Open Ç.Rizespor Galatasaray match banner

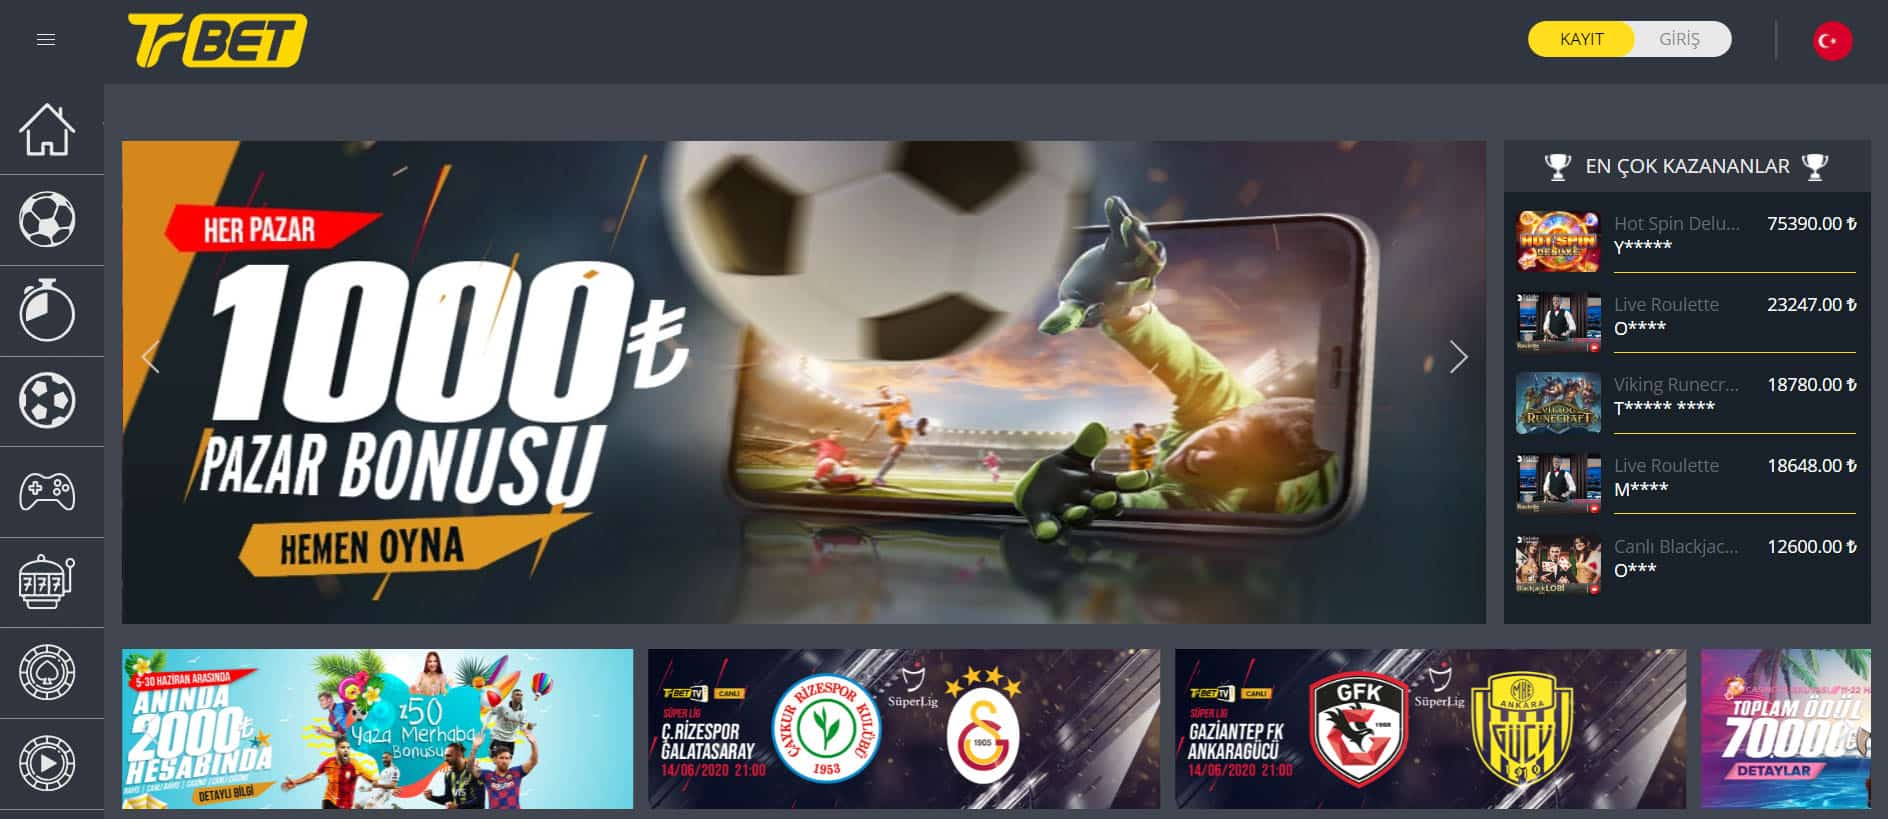coord(904,729)
